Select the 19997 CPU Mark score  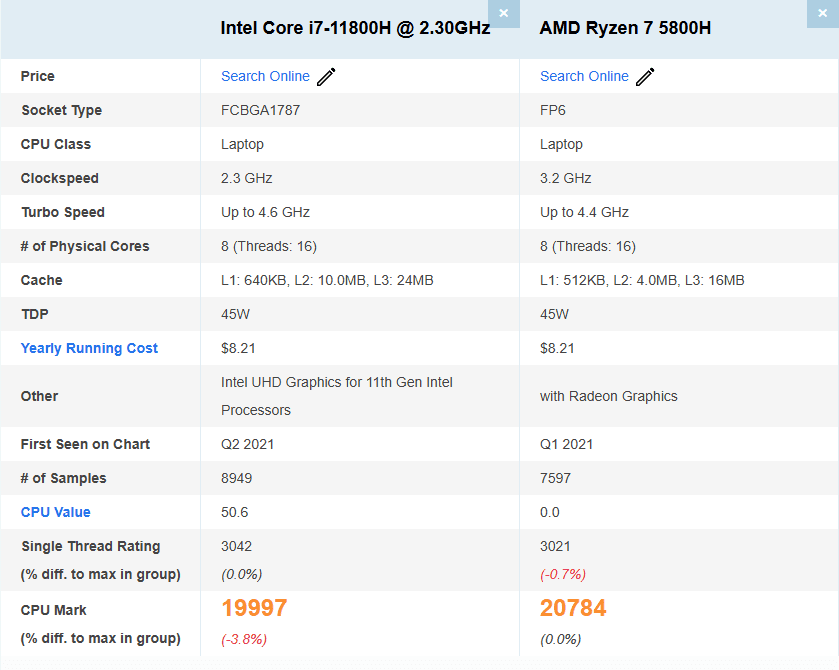(254, 608)
